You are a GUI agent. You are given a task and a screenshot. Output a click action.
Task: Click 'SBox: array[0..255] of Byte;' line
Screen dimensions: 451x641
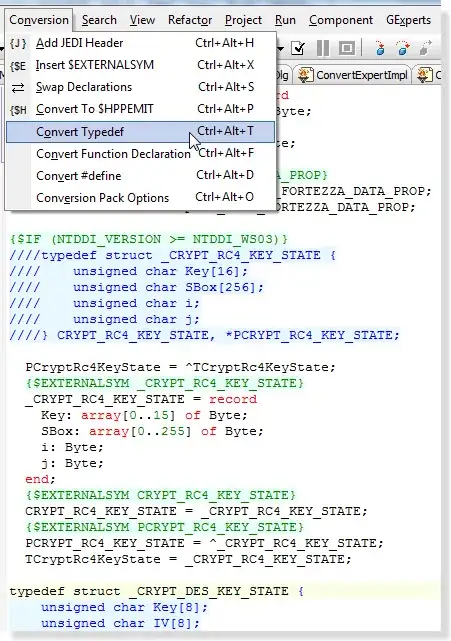pos(152,431)
